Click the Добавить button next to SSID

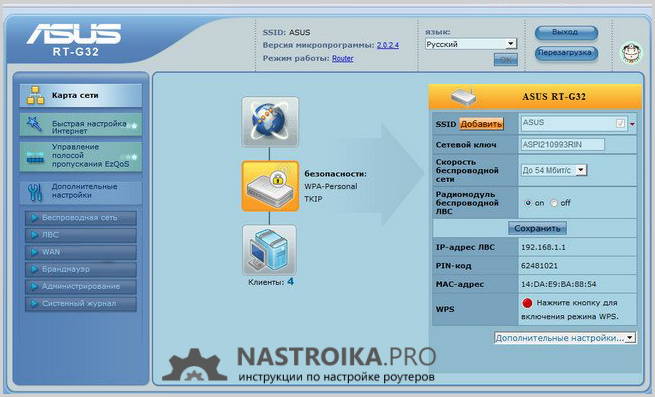[x=481, y=124]
